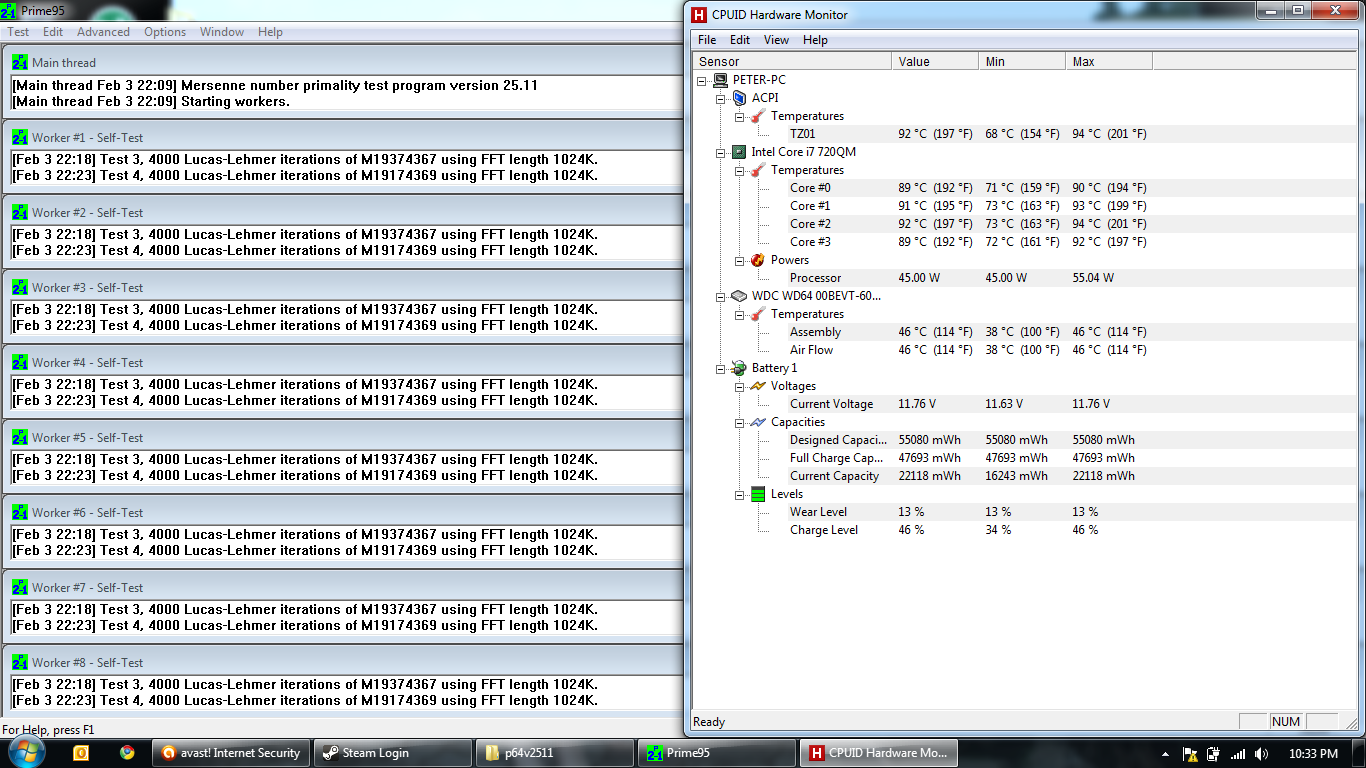Open the Options menu in Prime95

[165, 32]
